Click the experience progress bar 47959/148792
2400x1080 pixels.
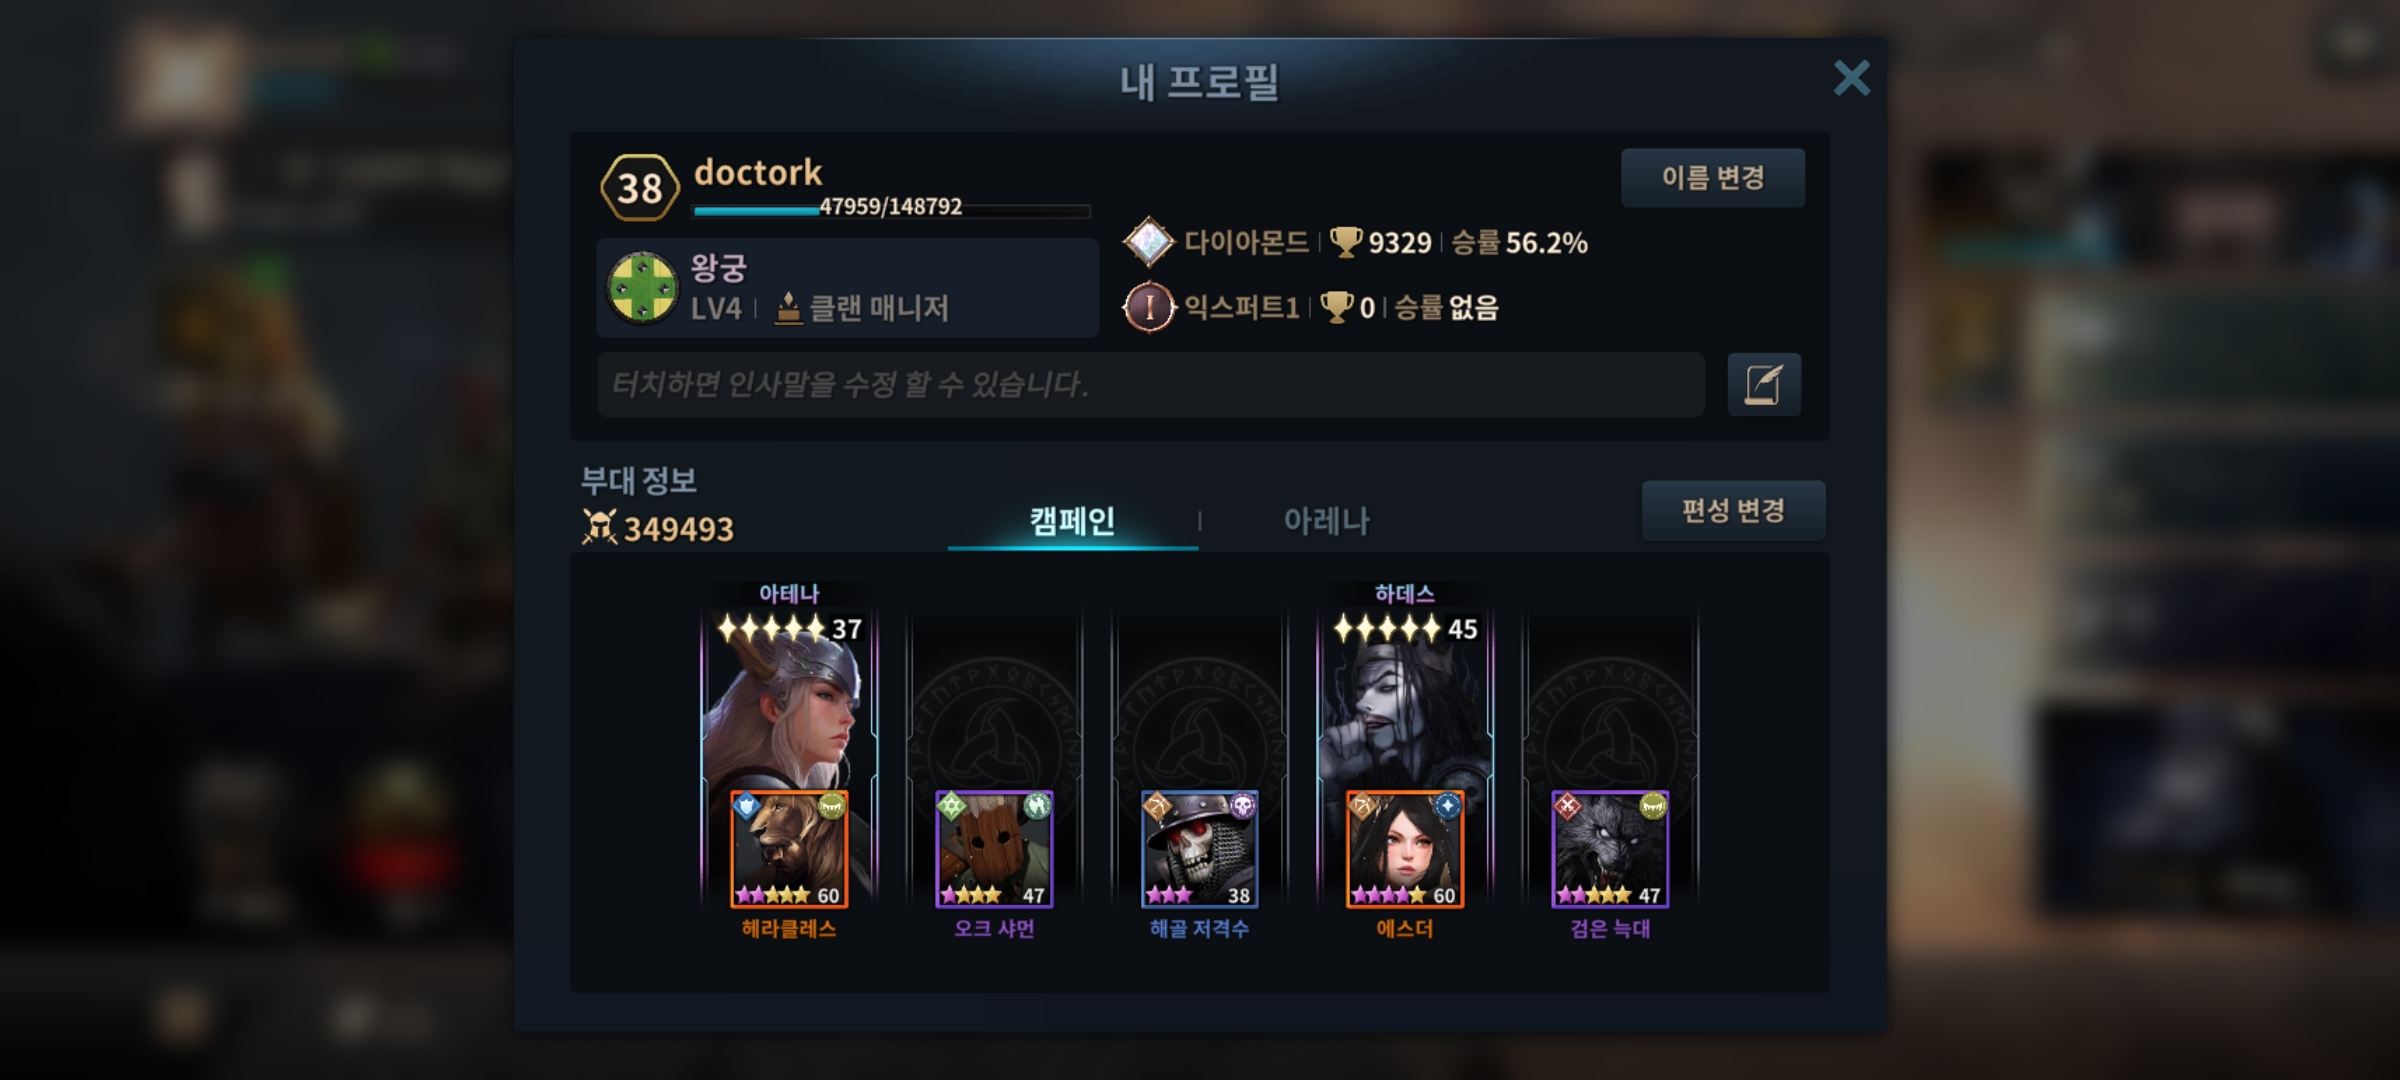coord(891,208)
